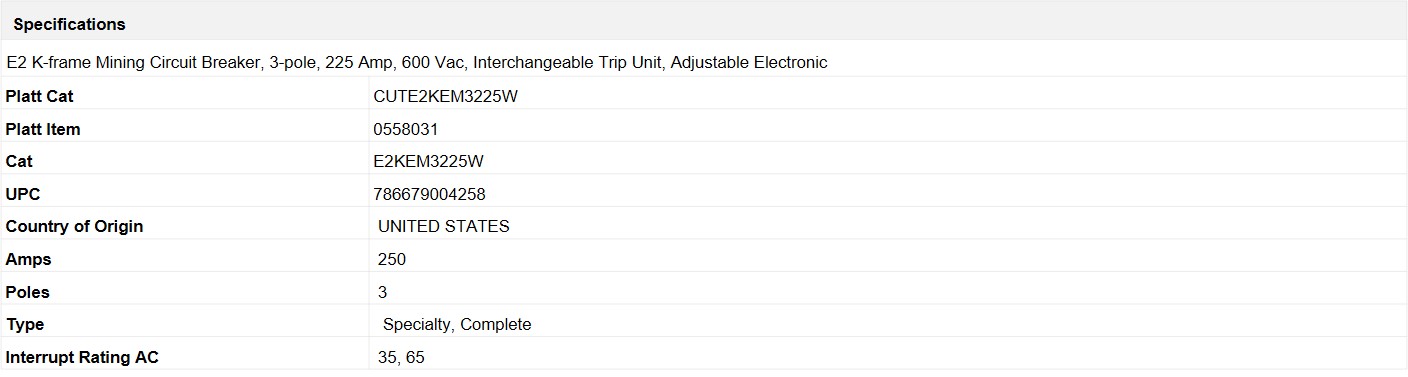Click the Country of Origin label
The width and height of the screenshot is (1408, 377).
74,226
